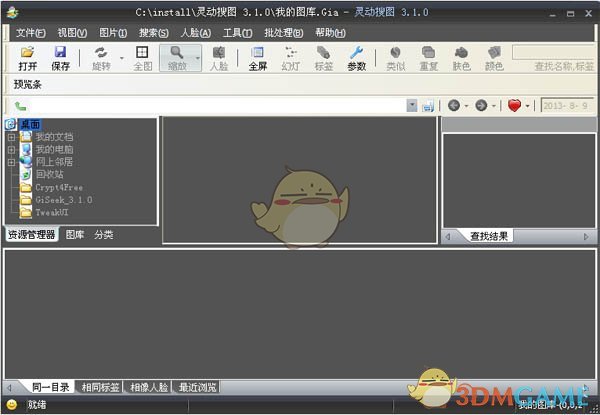Click the bottom tab strip left arrow
Image resolution: width=600 pixels, height=415 pixels.
pyautogui.click(x=10, y=387)
